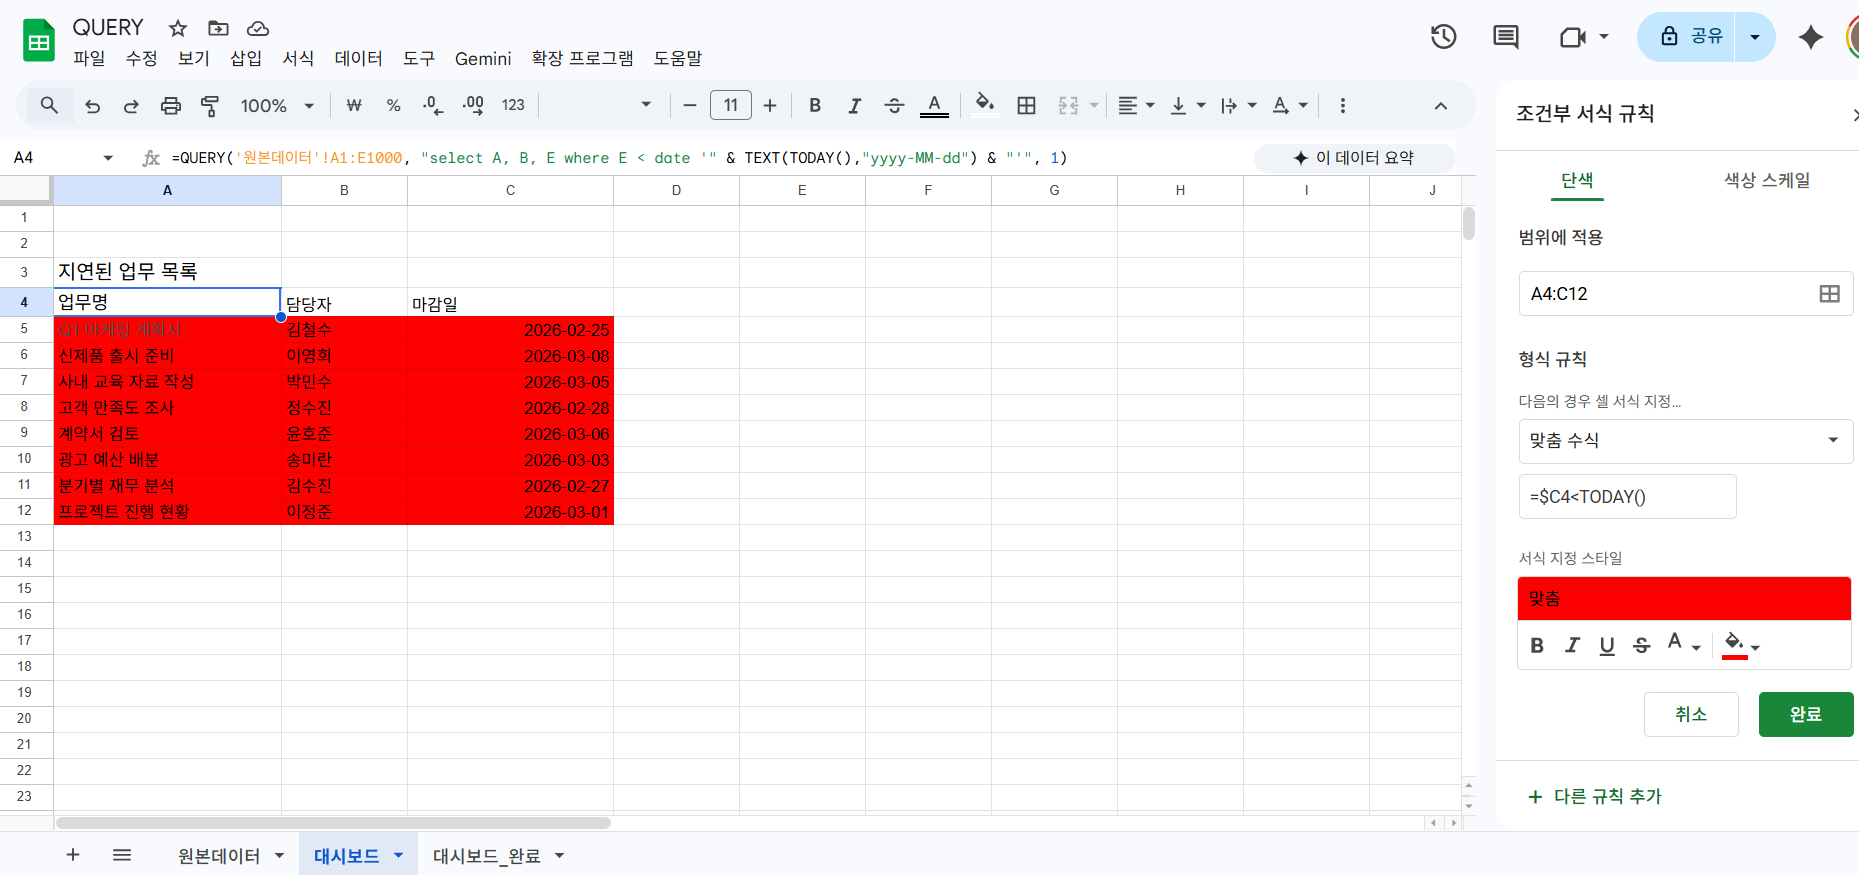Open the cell Borders tool

click(1026, 106)
